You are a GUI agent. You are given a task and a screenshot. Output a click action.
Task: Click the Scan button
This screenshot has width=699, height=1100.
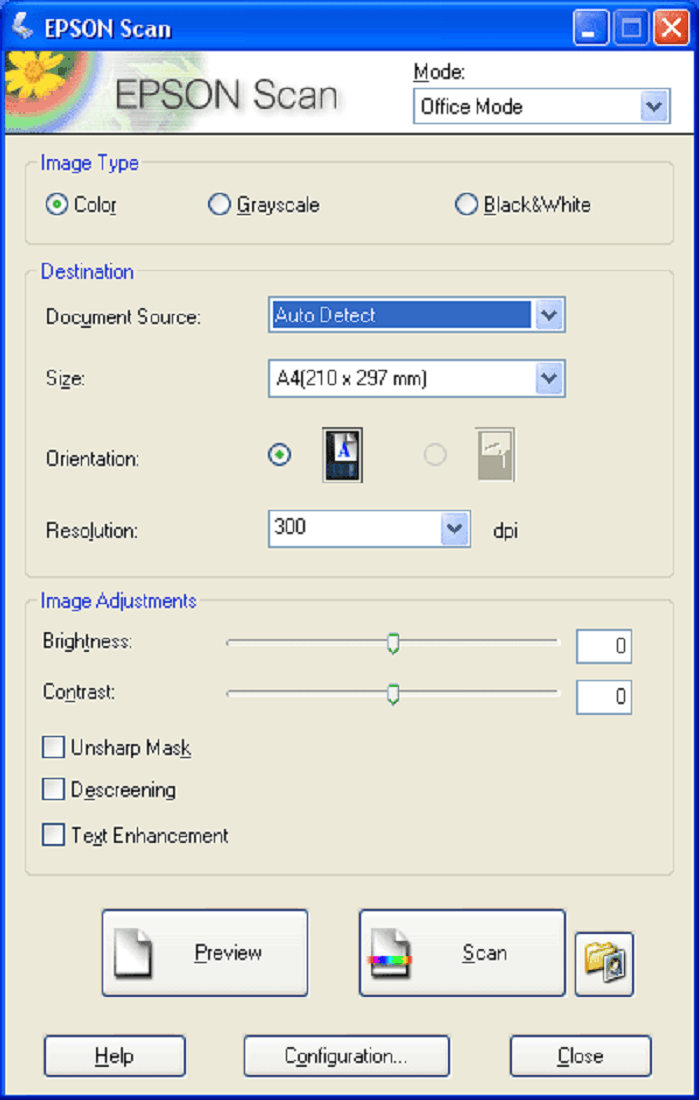[x=462, y=953]
